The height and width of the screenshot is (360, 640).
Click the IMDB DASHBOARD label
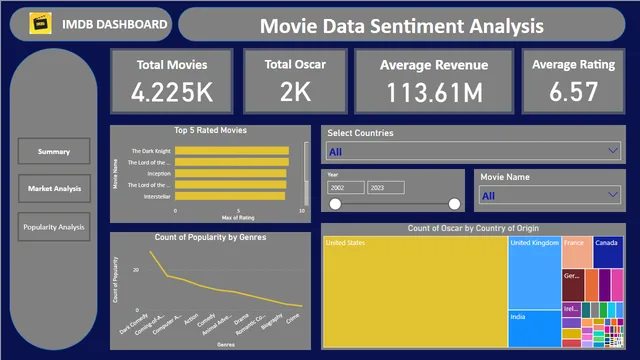point(115,24)
